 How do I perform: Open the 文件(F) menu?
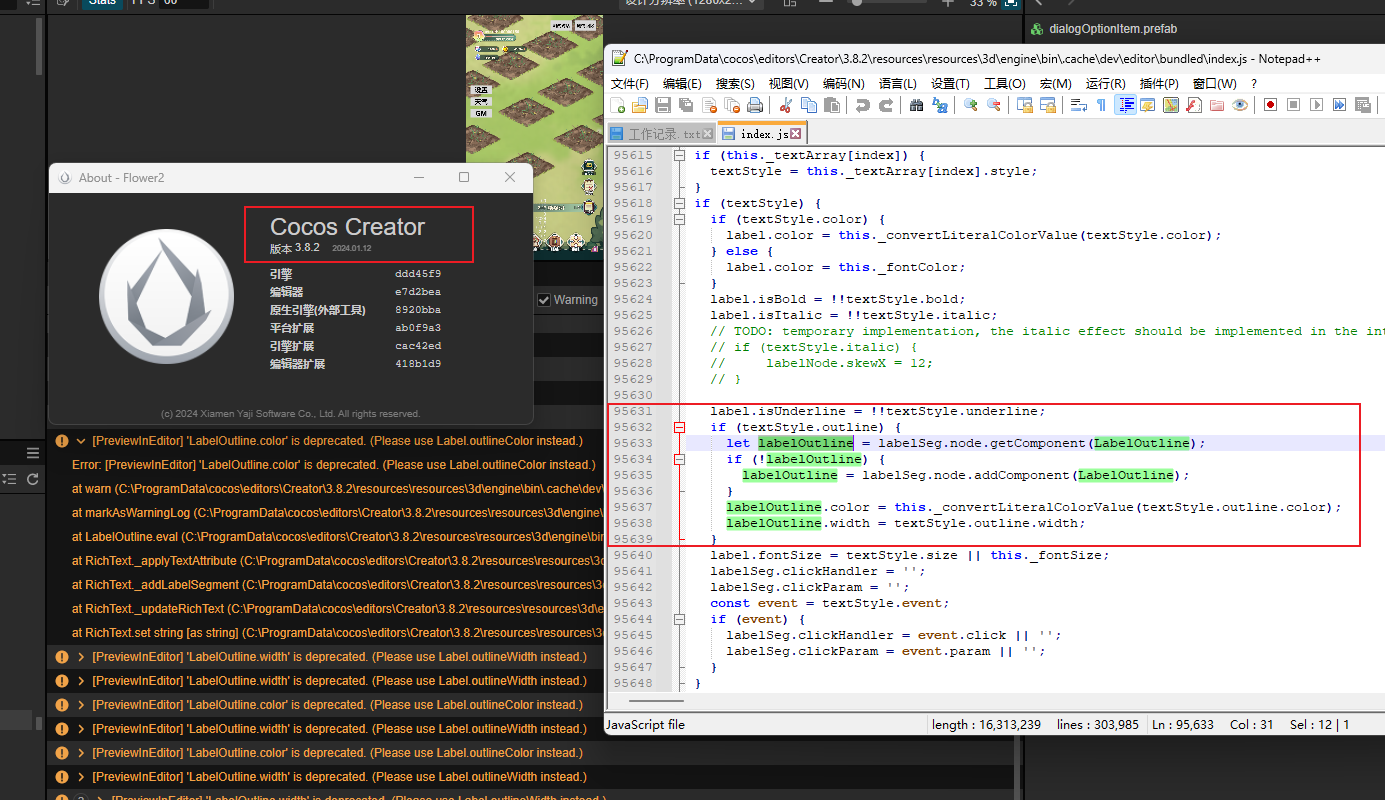[x=630, y=84]
